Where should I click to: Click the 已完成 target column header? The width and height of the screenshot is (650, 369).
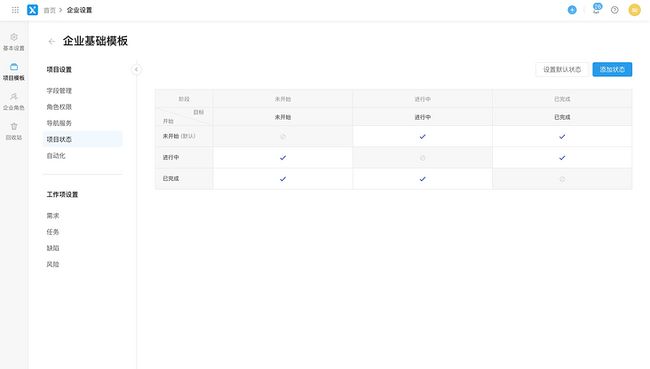(x=562, y=117)
